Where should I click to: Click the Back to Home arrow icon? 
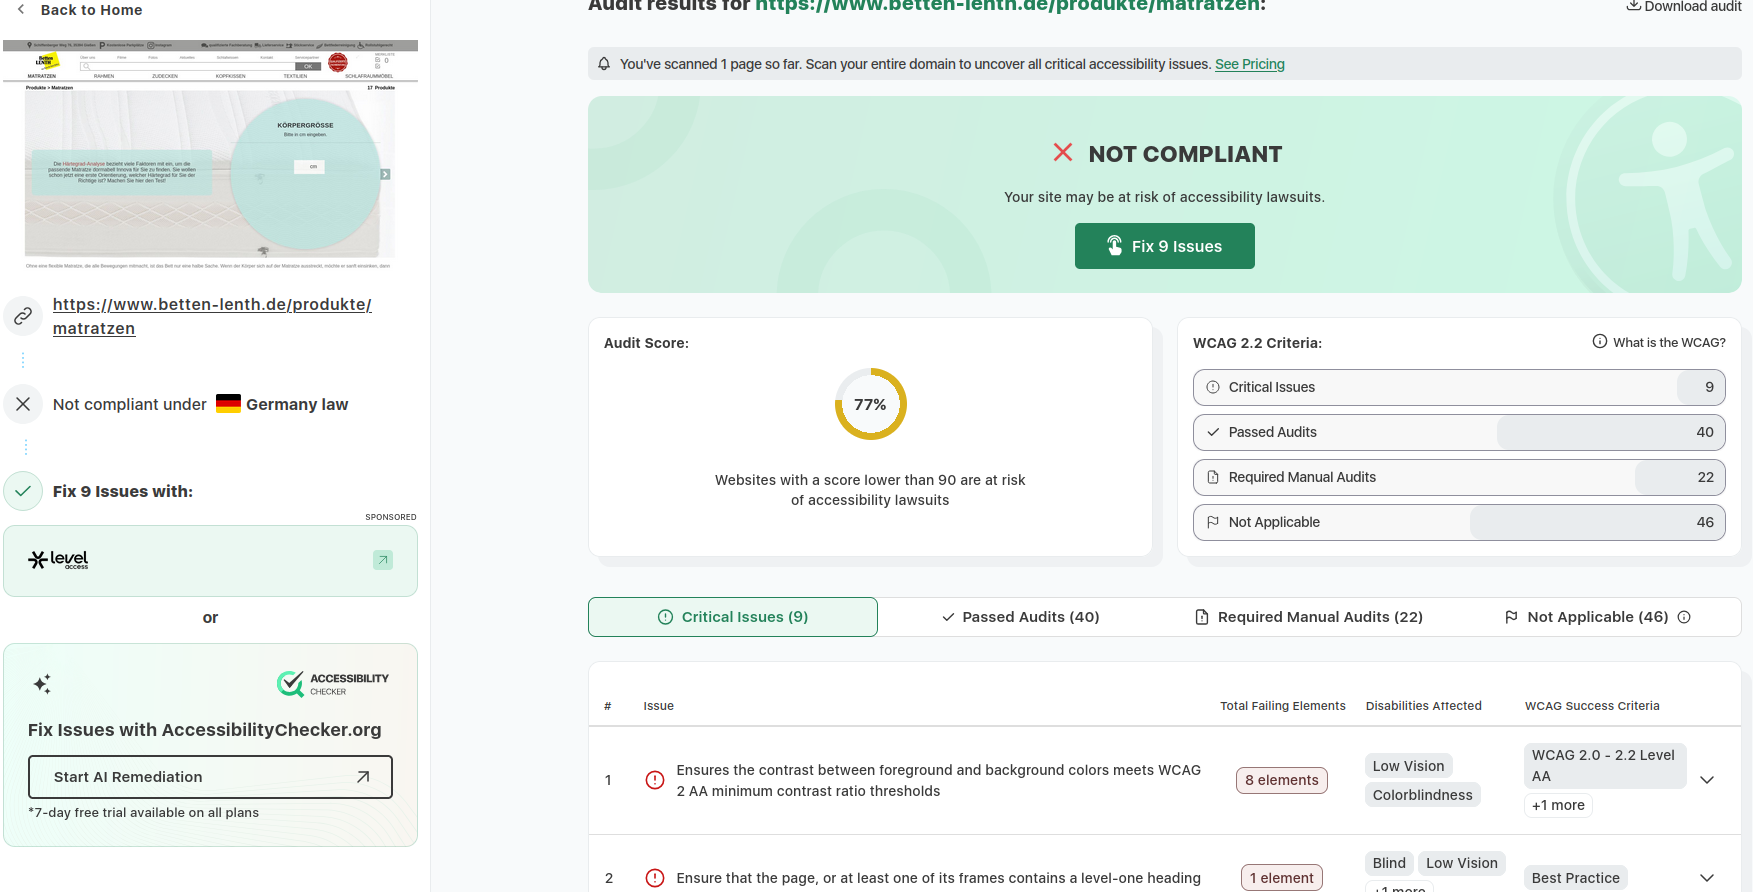(21, 9)
